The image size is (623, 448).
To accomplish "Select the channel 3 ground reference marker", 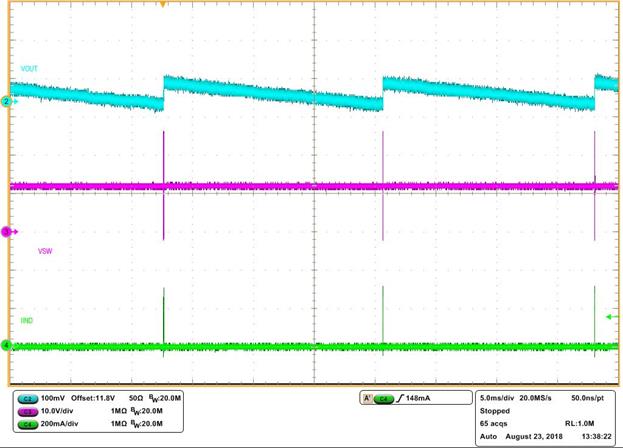I will click(6, 231).
